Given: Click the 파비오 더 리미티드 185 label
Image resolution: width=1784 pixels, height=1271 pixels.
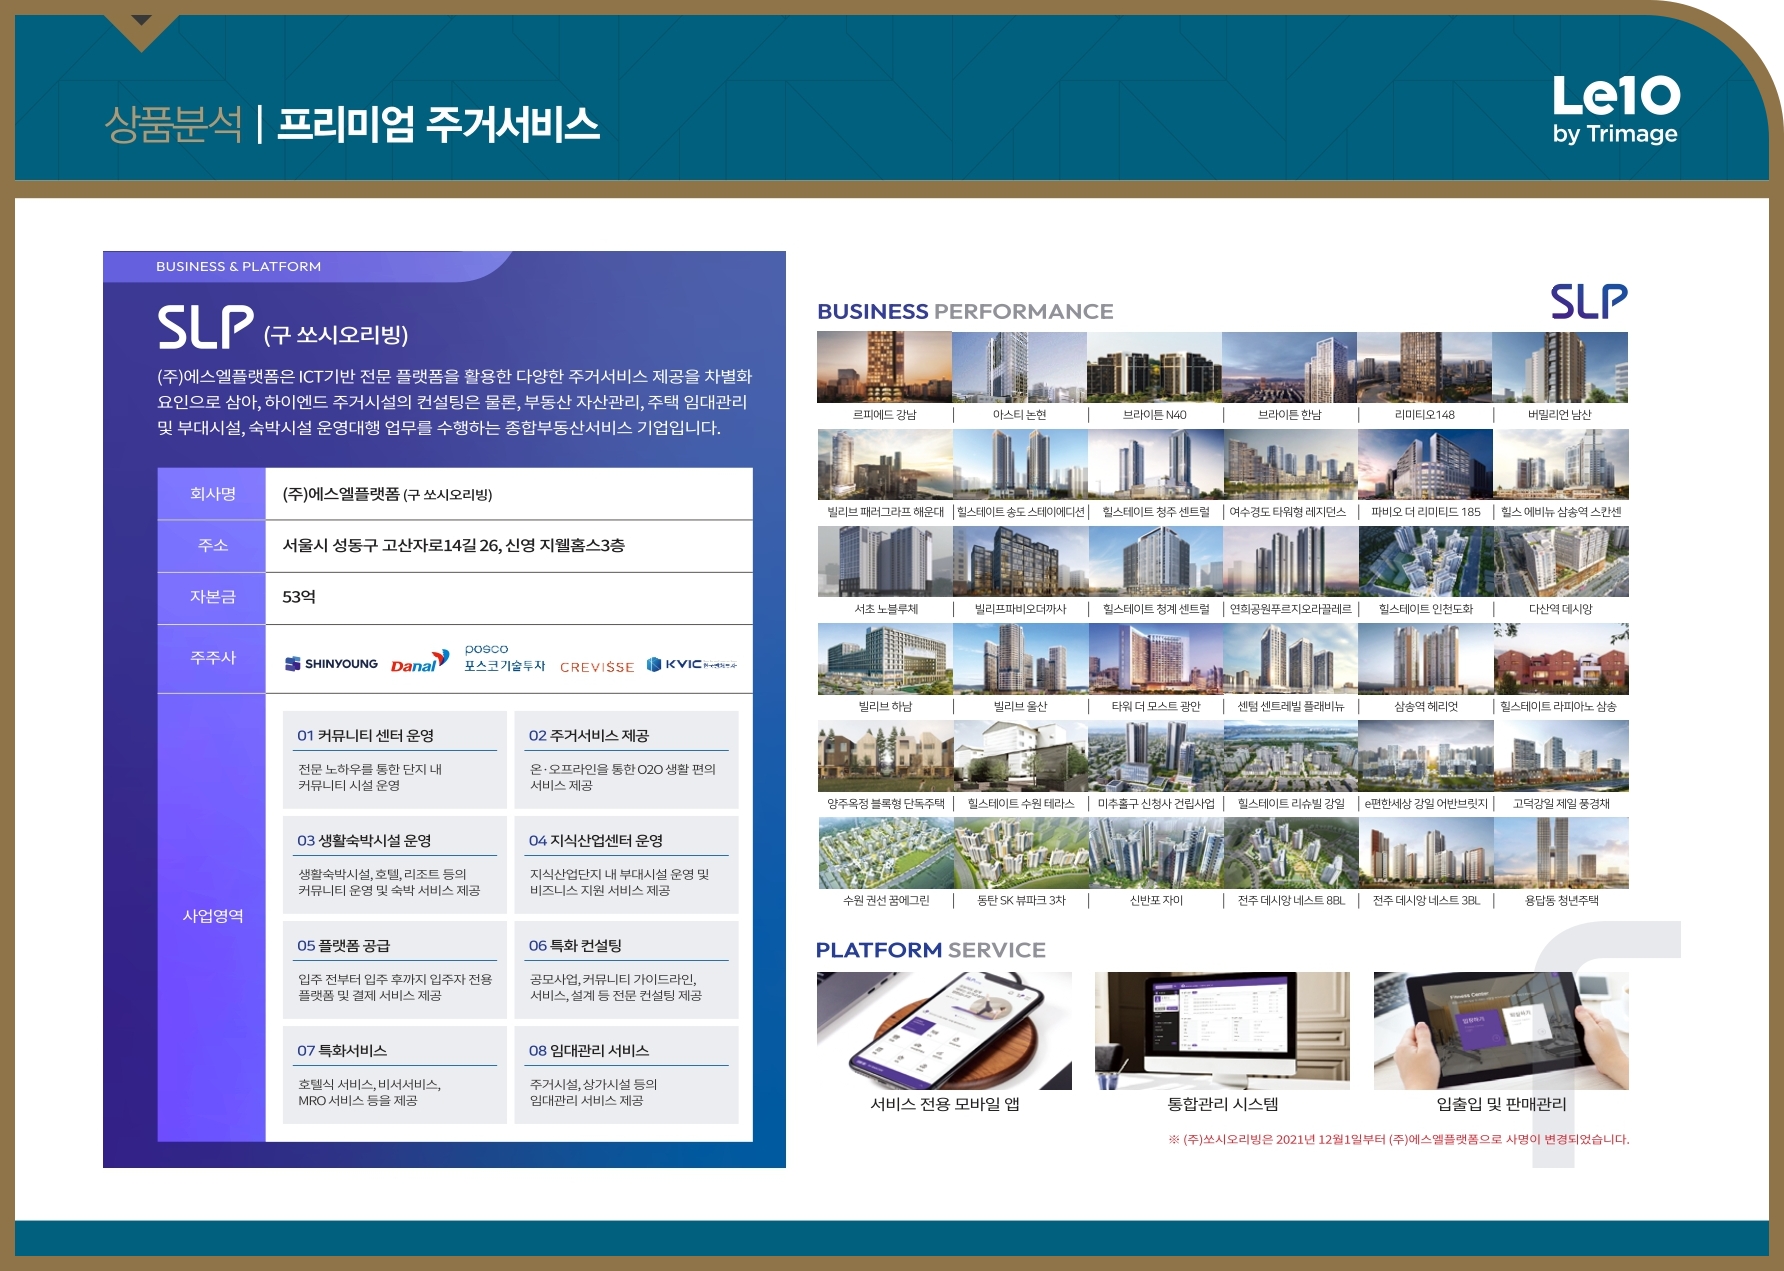Looking at the screenshot, I should click(1425, 512).
